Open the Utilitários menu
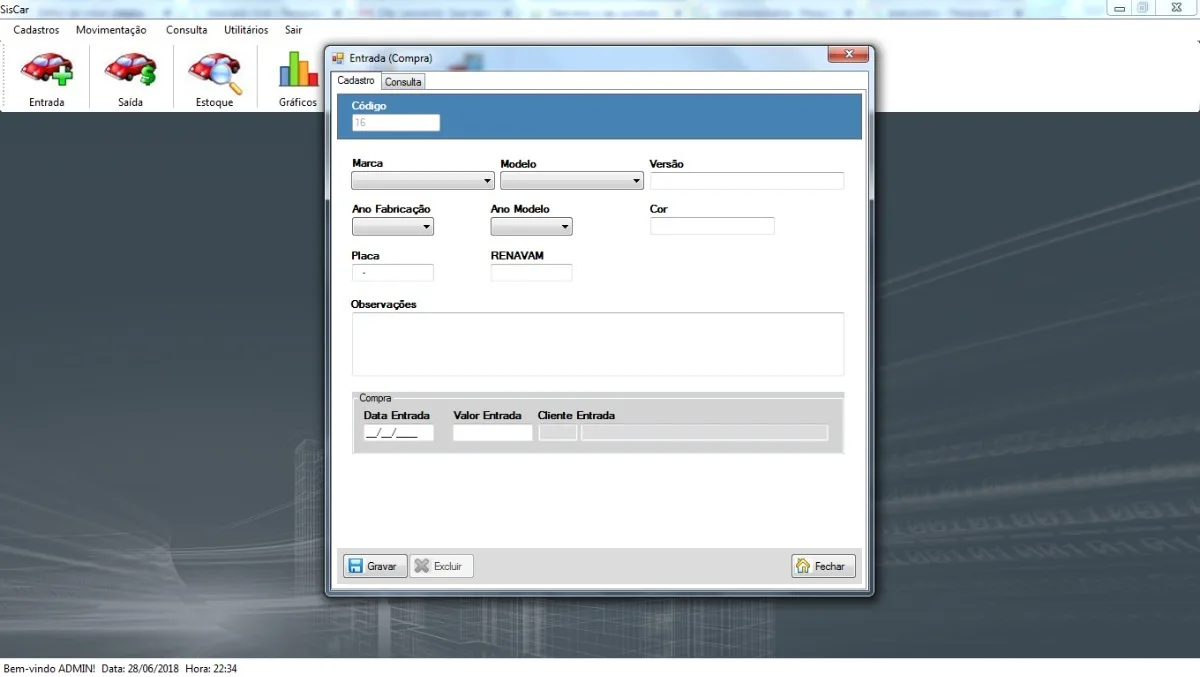 coord(246,30)
